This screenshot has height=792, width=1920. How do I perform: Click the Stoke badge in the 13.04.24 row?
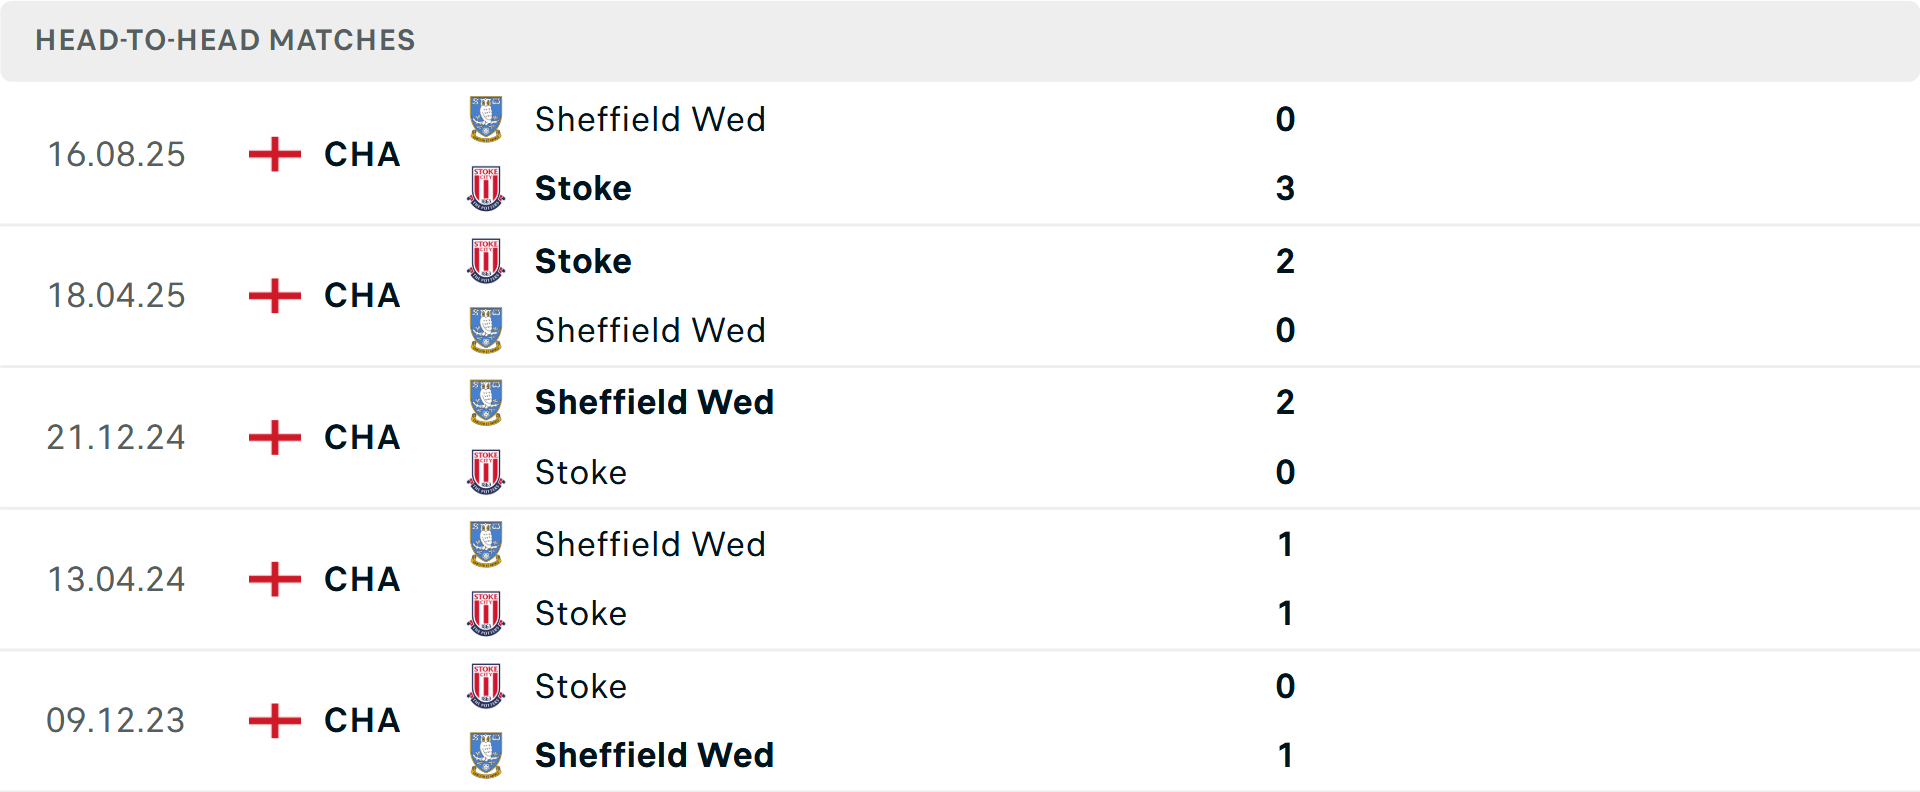pos(485,613)
